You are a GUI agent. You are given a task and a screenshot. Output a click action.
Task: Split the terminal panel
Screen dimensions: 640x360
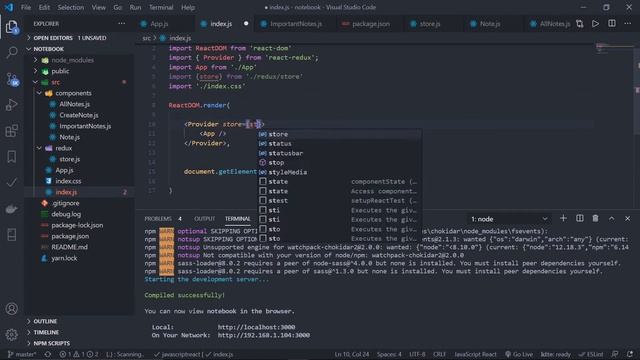click(x=580, y=218)
